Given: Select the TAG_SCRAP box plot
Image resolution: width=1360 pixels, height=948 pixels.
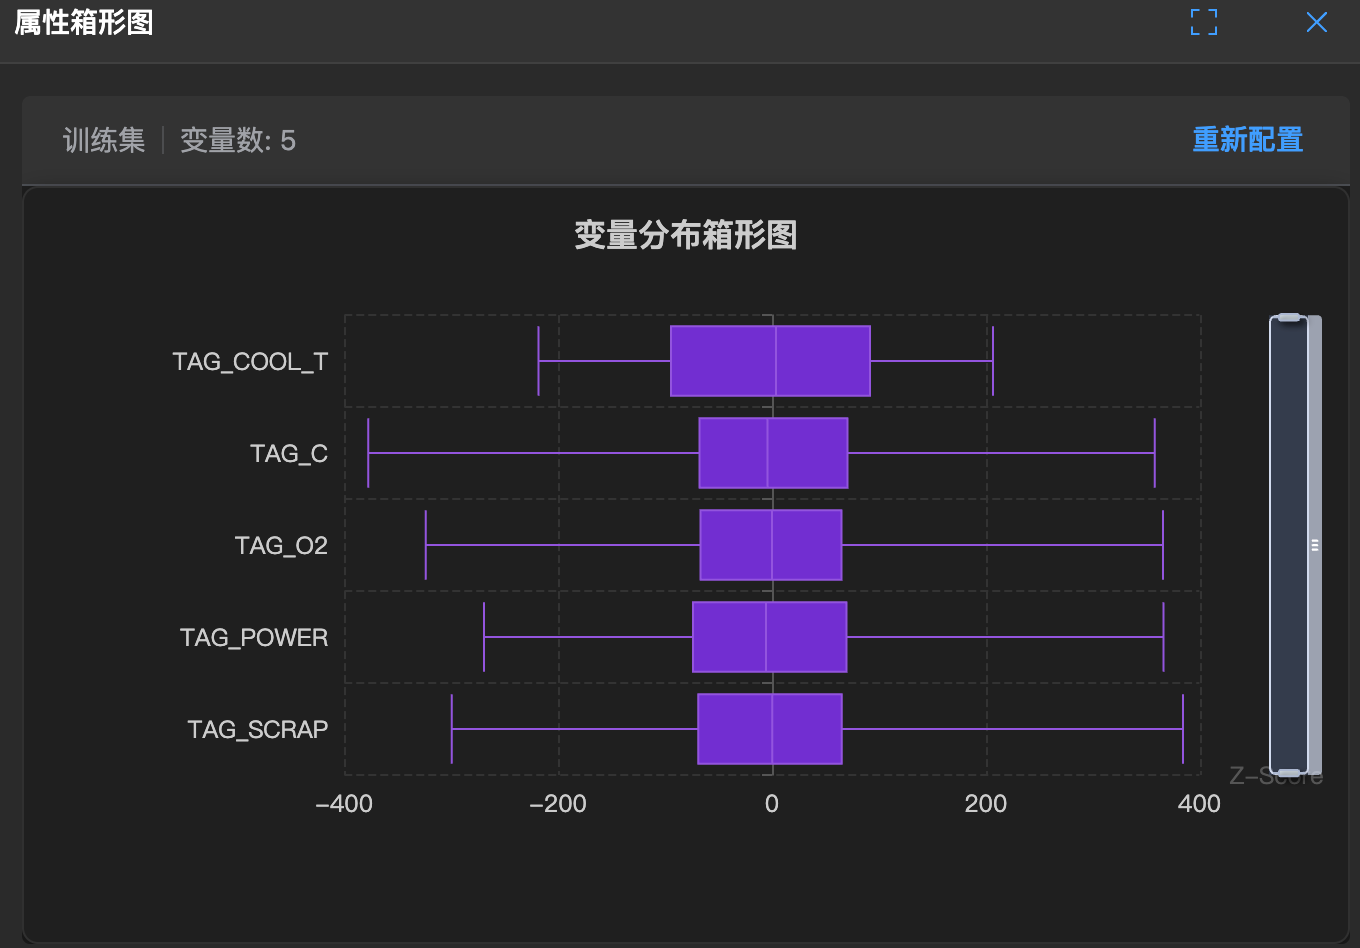Looking at the screenshot, I should pyautogui.click(x=771, y=729).
